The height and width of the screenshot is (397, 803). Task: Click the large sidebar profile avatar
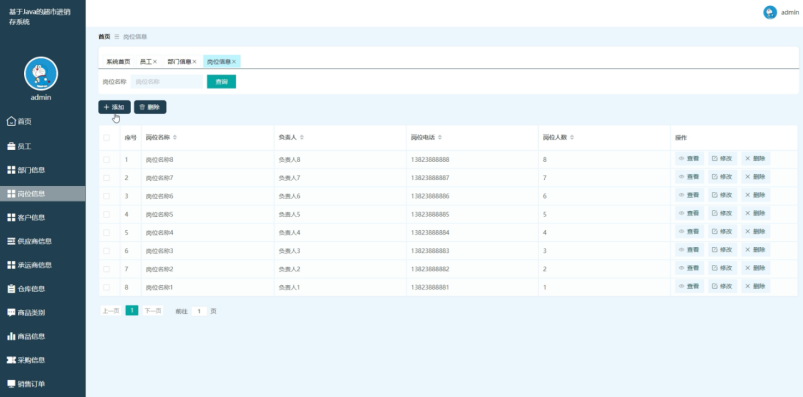point(41,73)
